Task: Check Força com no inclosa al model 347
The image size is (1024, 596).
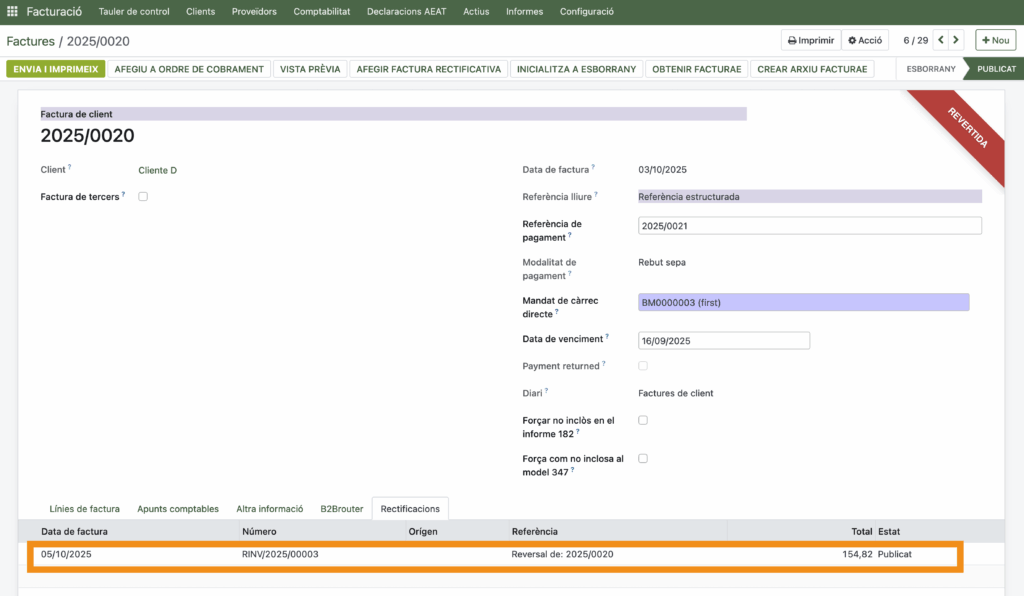Action: tap(643, 459)
